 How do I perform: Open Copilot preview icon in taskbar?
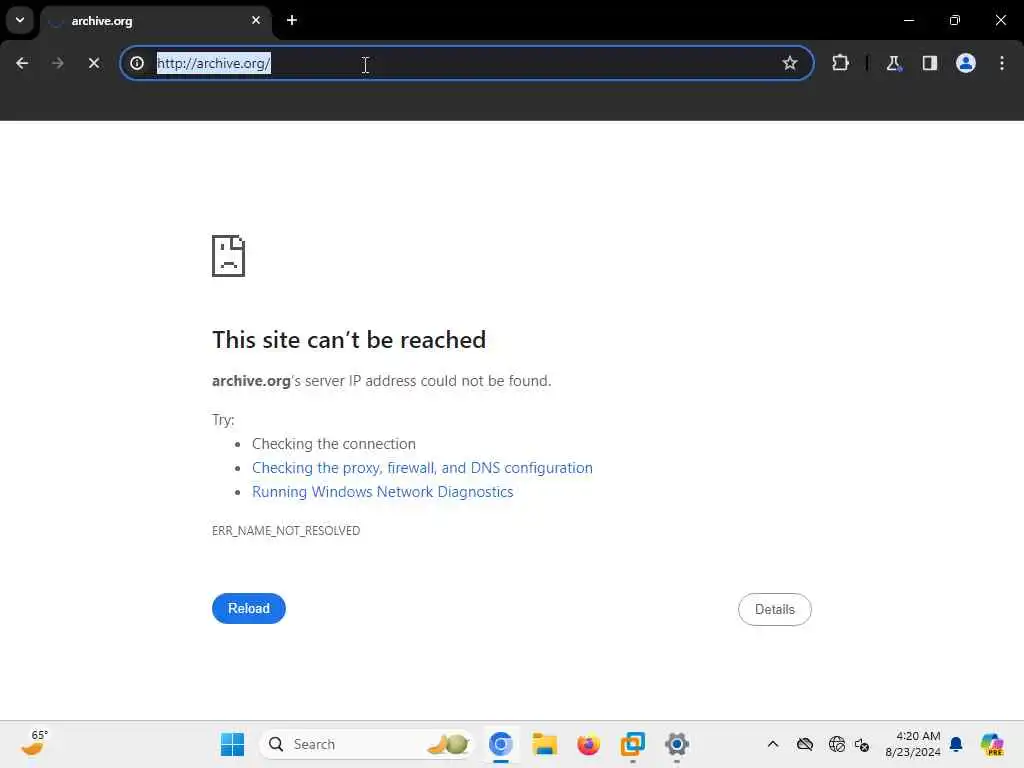(992, 744)
